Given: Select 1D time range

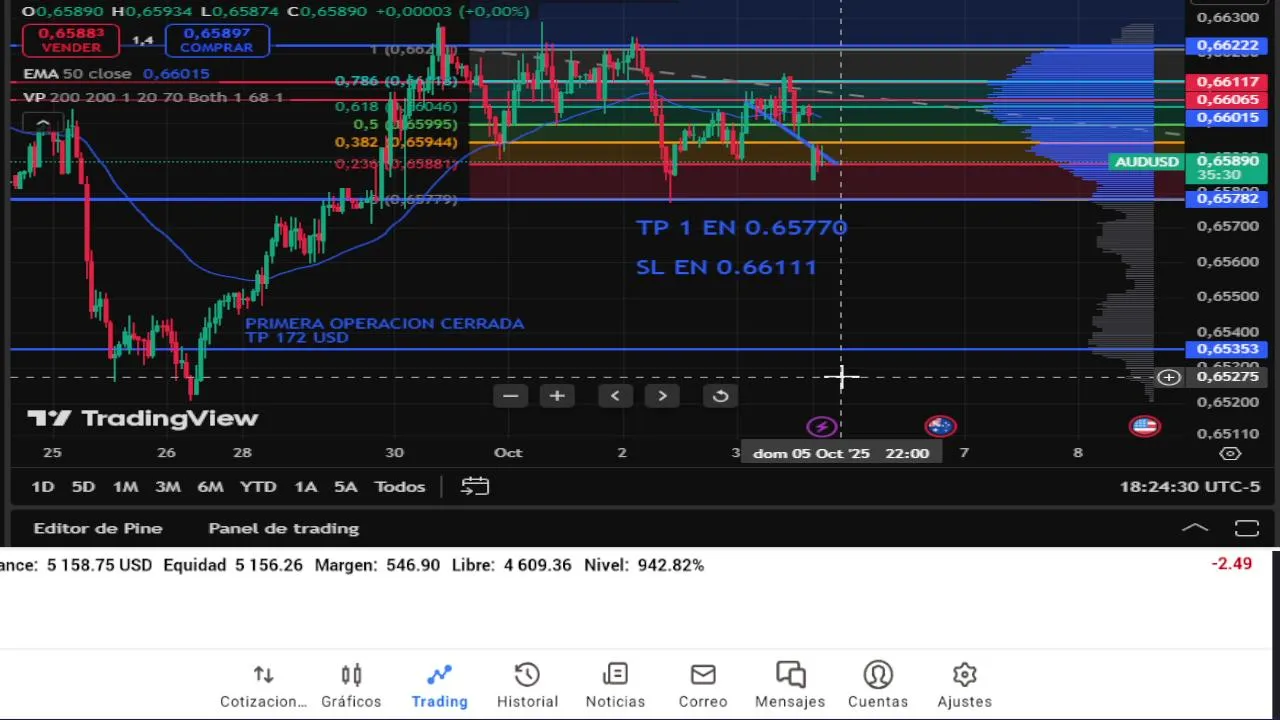Looking at the screenshot, I should pos(42,486).
